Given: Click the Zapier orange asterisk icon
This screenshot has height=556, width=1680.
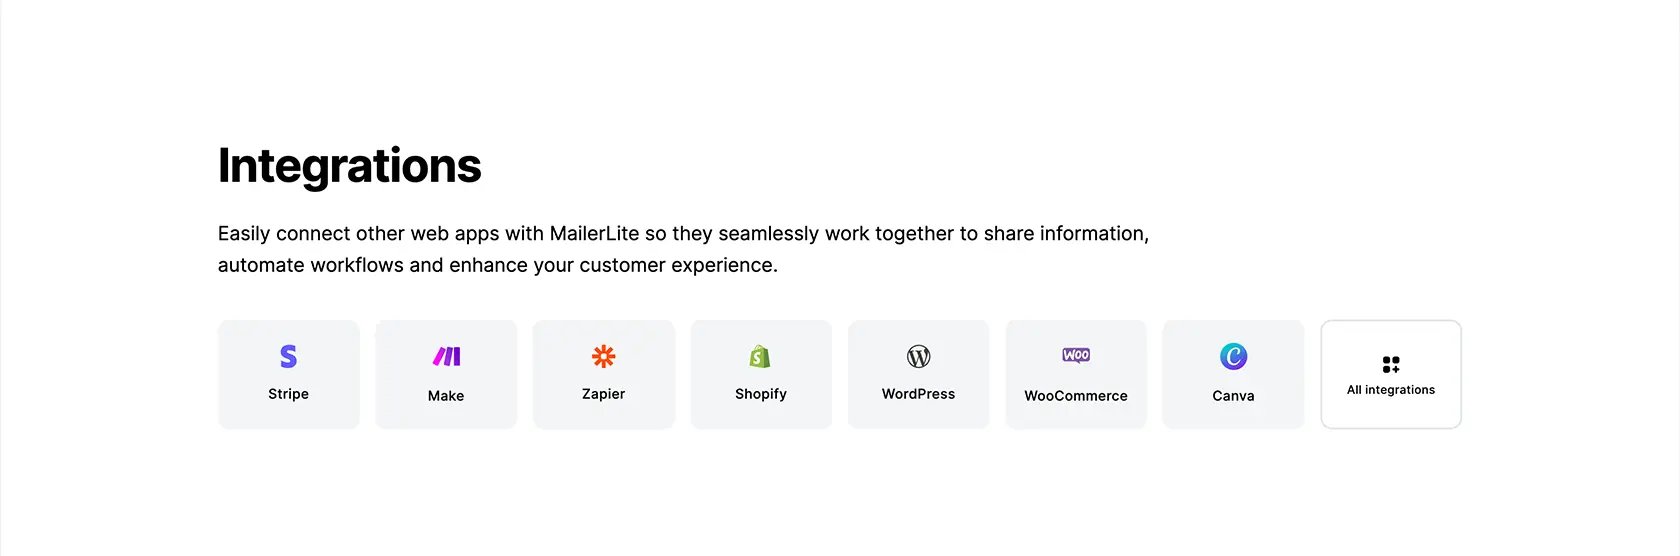Looking at the screenshot, I should pyautogui.click(x=603, y=356).
